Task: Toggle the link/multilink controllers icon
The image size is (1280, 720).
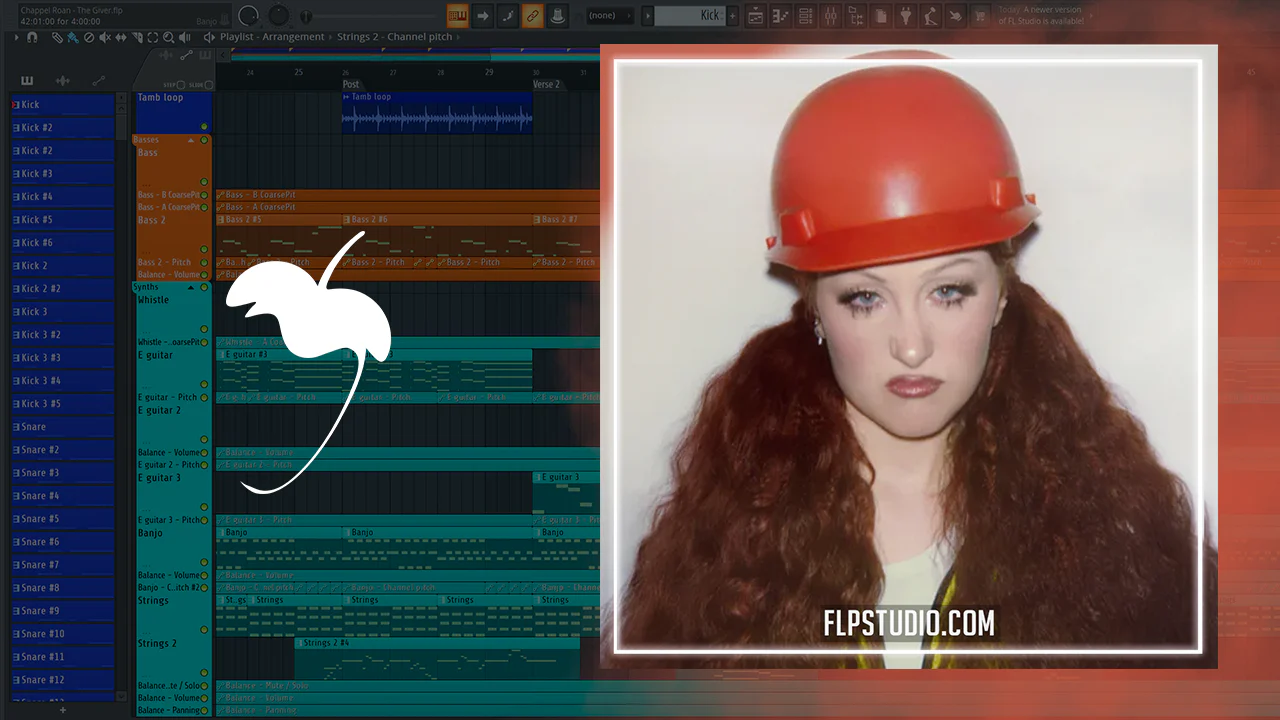Action: pyautogui.click(x=532, y=16)
